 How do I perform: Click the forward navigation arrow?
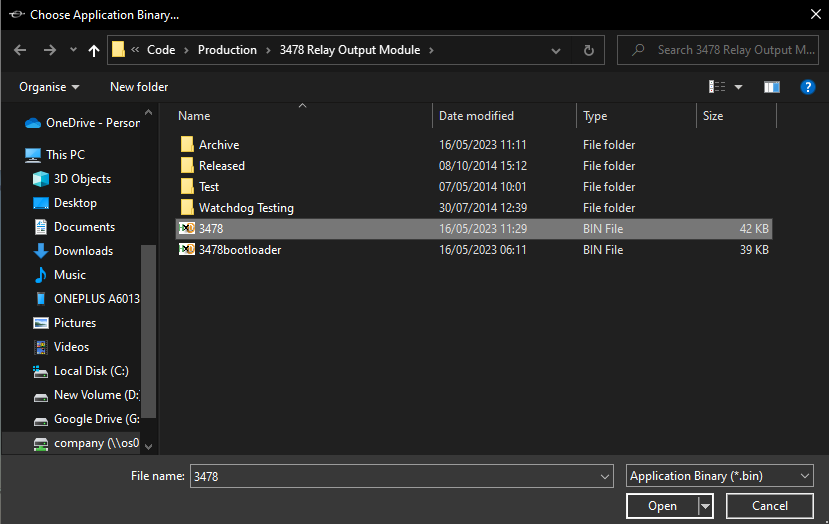50,50
